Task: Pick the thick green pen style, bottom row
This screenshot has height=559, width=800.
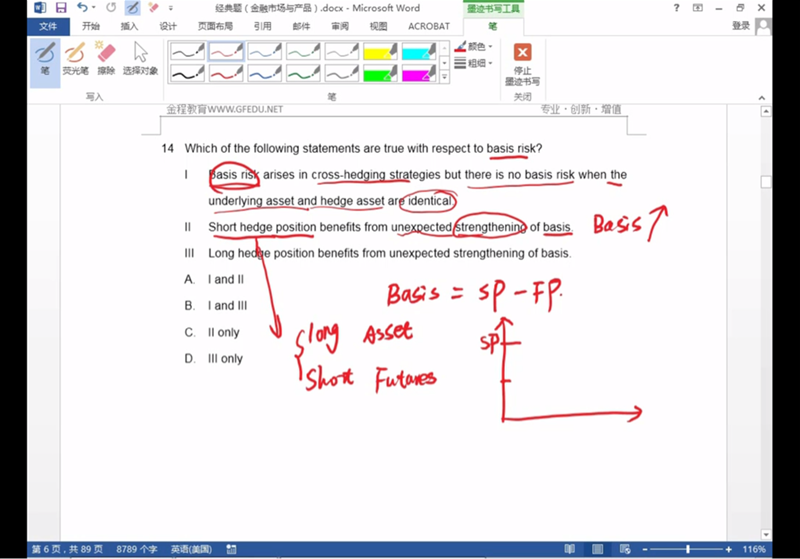Action: tap(303, 73)
